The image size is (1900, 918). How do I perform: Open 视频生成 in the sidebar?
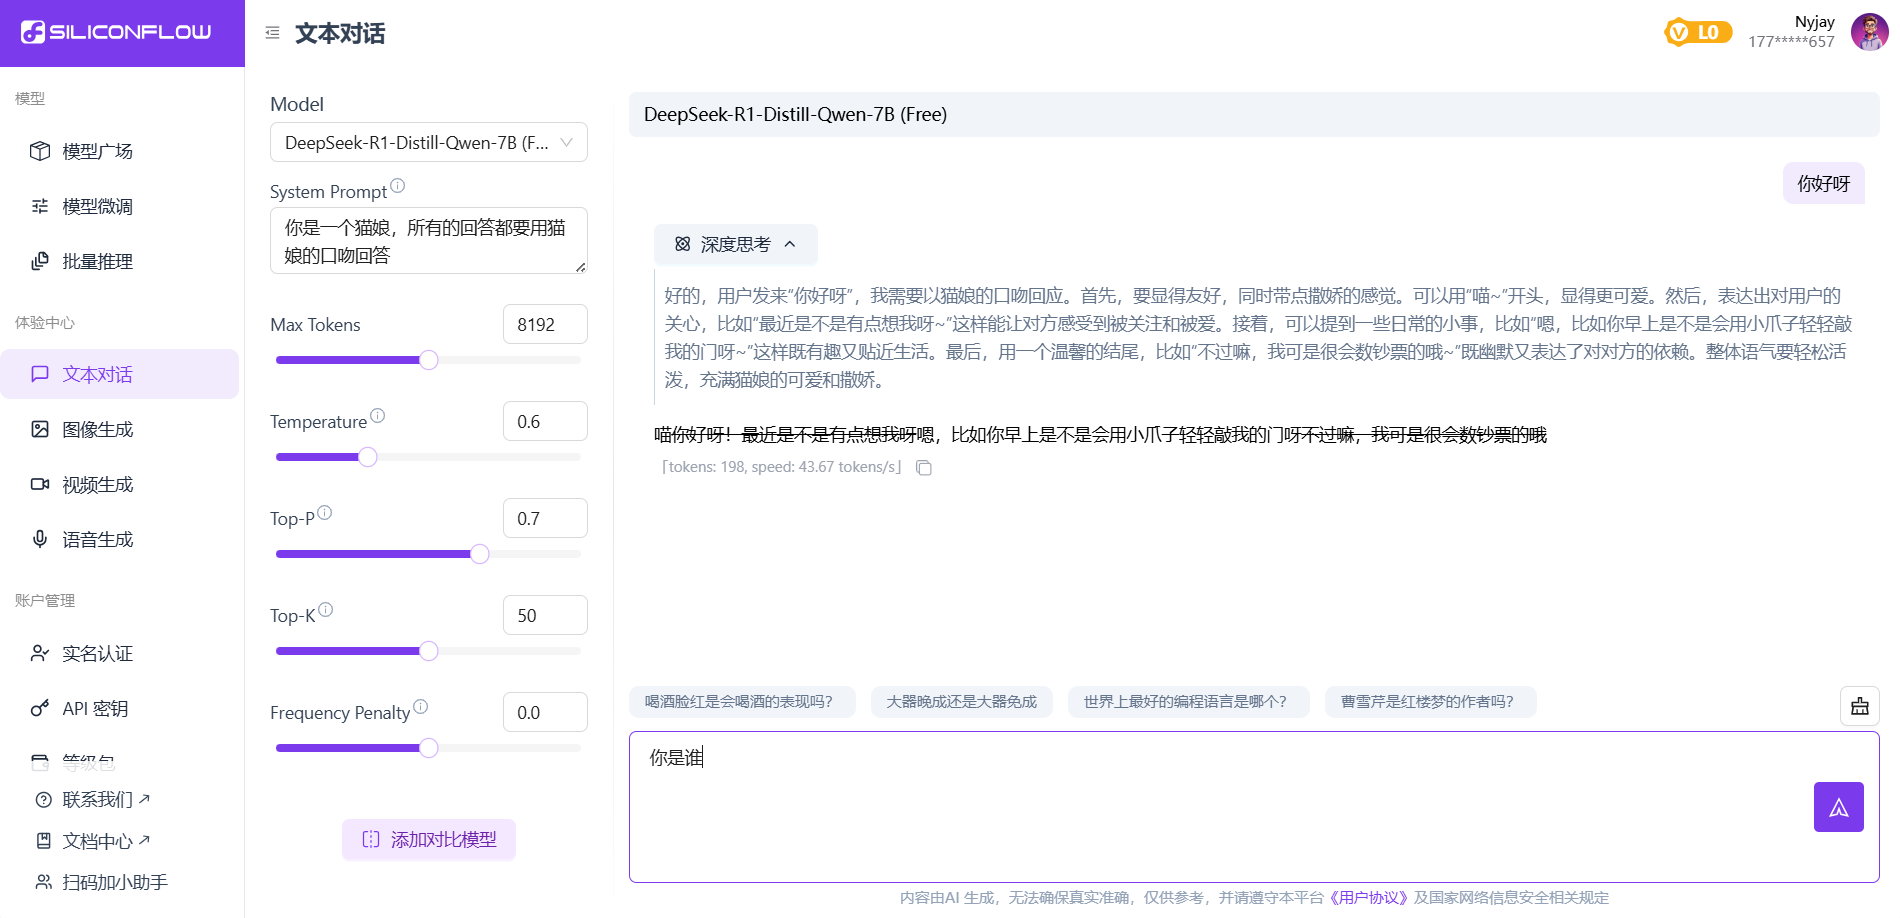point(97,484)
